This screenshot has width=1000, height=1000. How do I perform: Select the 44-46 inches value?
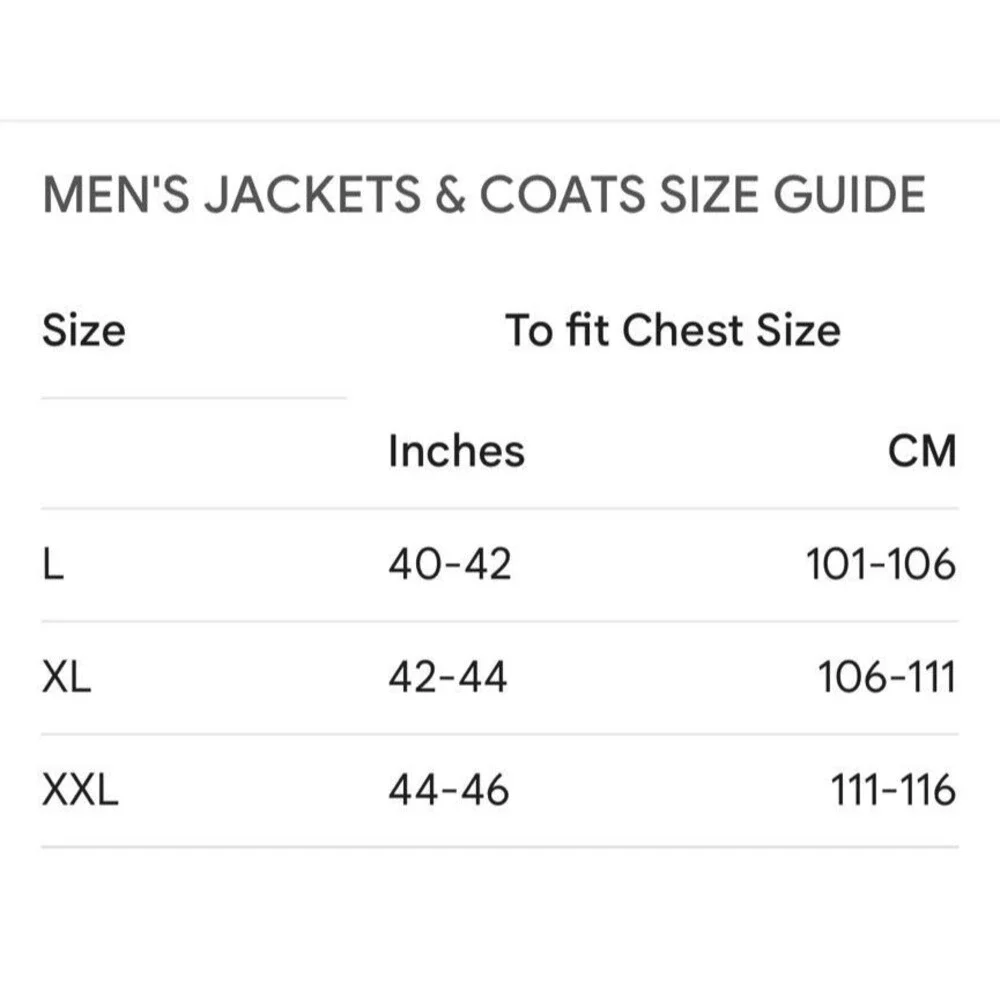pos(449,790)
